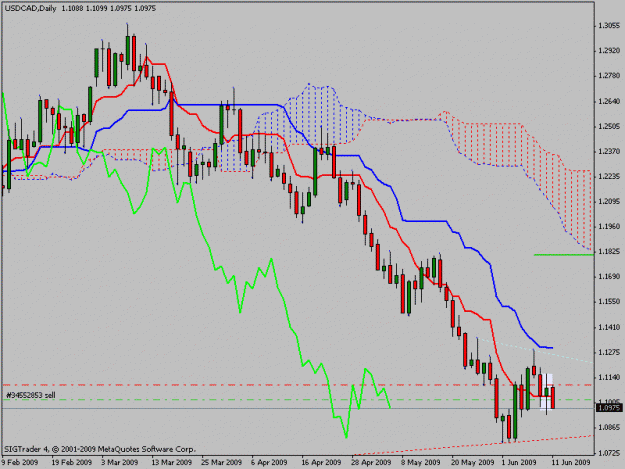Screen dimensions: 625x469
Task: Click the 1.1825 price axis label
Action: pyautogui.click(x=609, y=251)
